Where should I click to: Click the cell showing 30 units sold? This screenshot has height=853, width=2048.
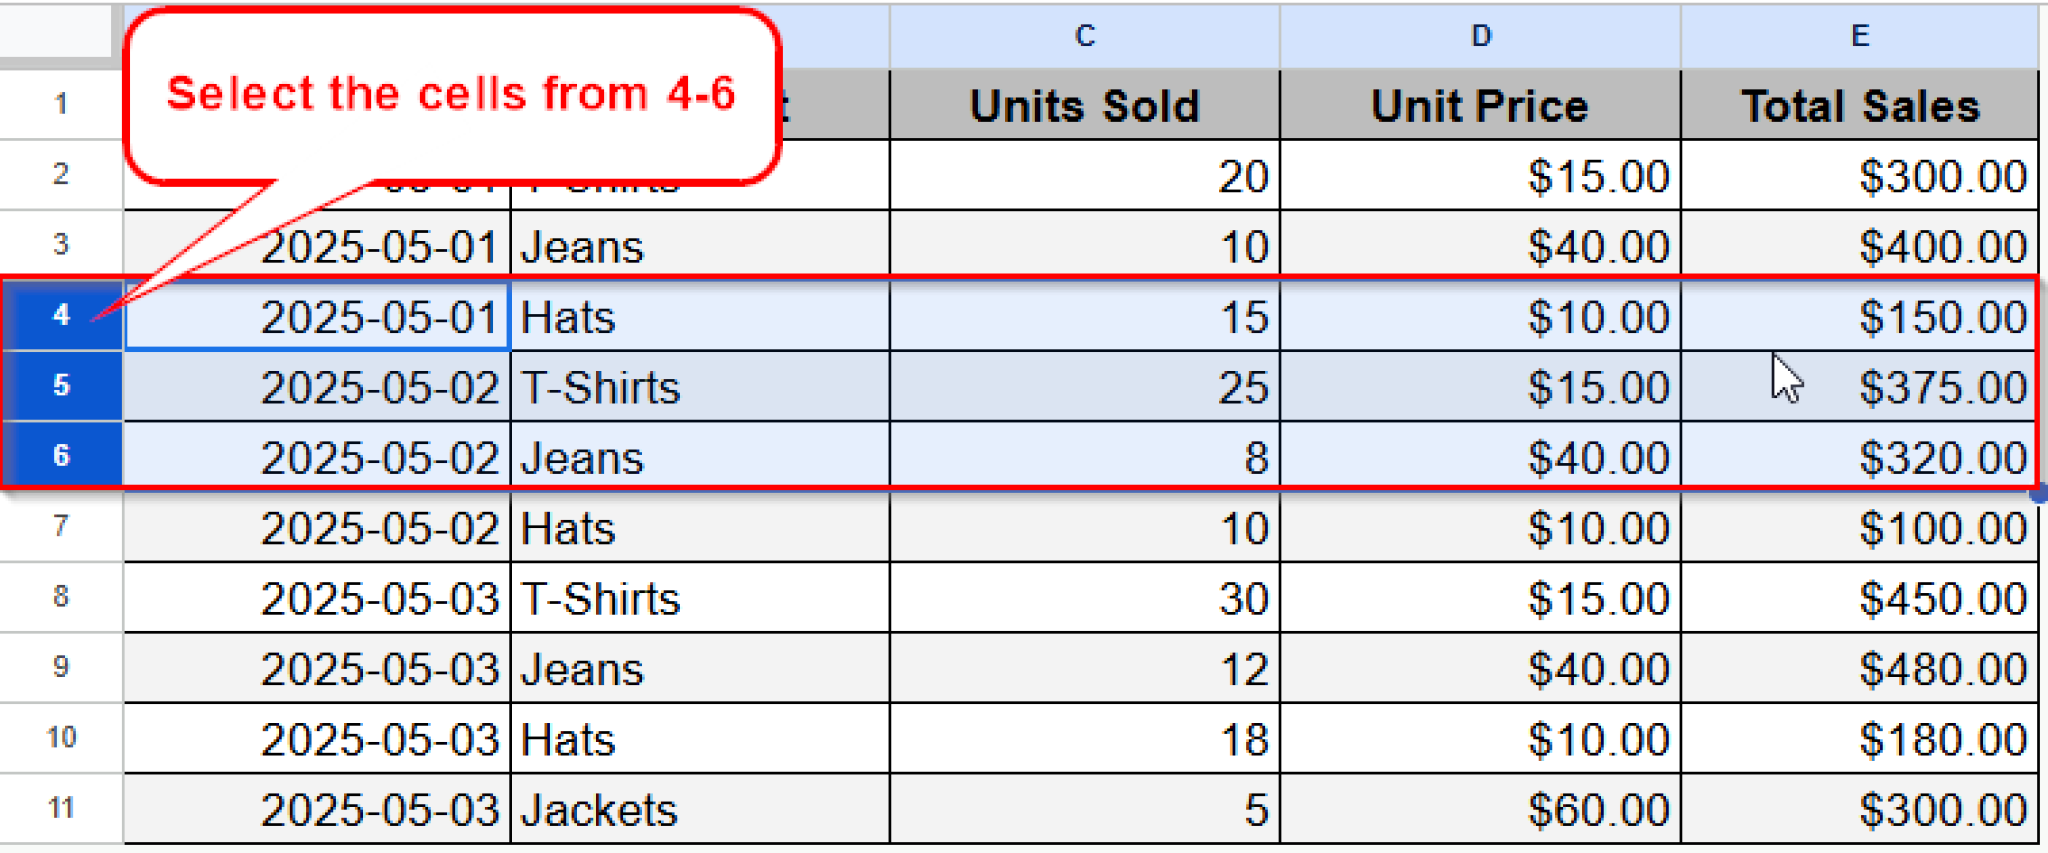(1084, 598)
